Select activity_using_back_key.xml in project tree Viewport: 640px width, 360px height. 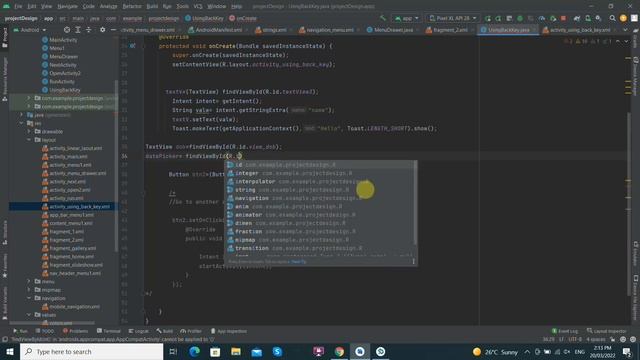(x=76, y=207)
